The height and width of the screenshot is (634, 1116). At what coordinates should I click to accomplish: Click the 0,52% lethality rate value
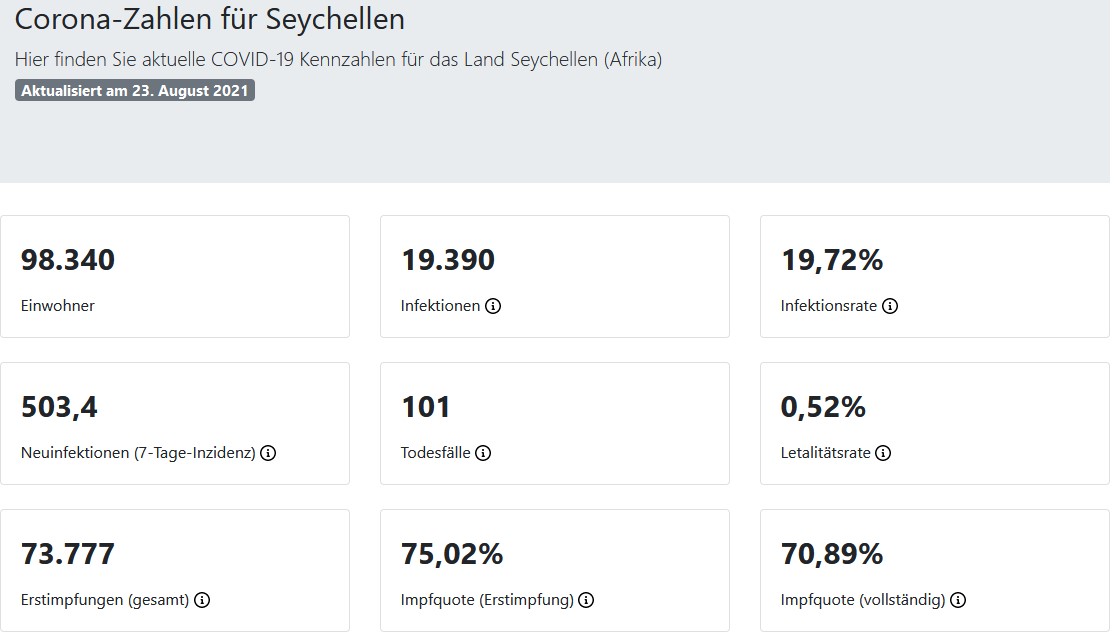point(823,407)
